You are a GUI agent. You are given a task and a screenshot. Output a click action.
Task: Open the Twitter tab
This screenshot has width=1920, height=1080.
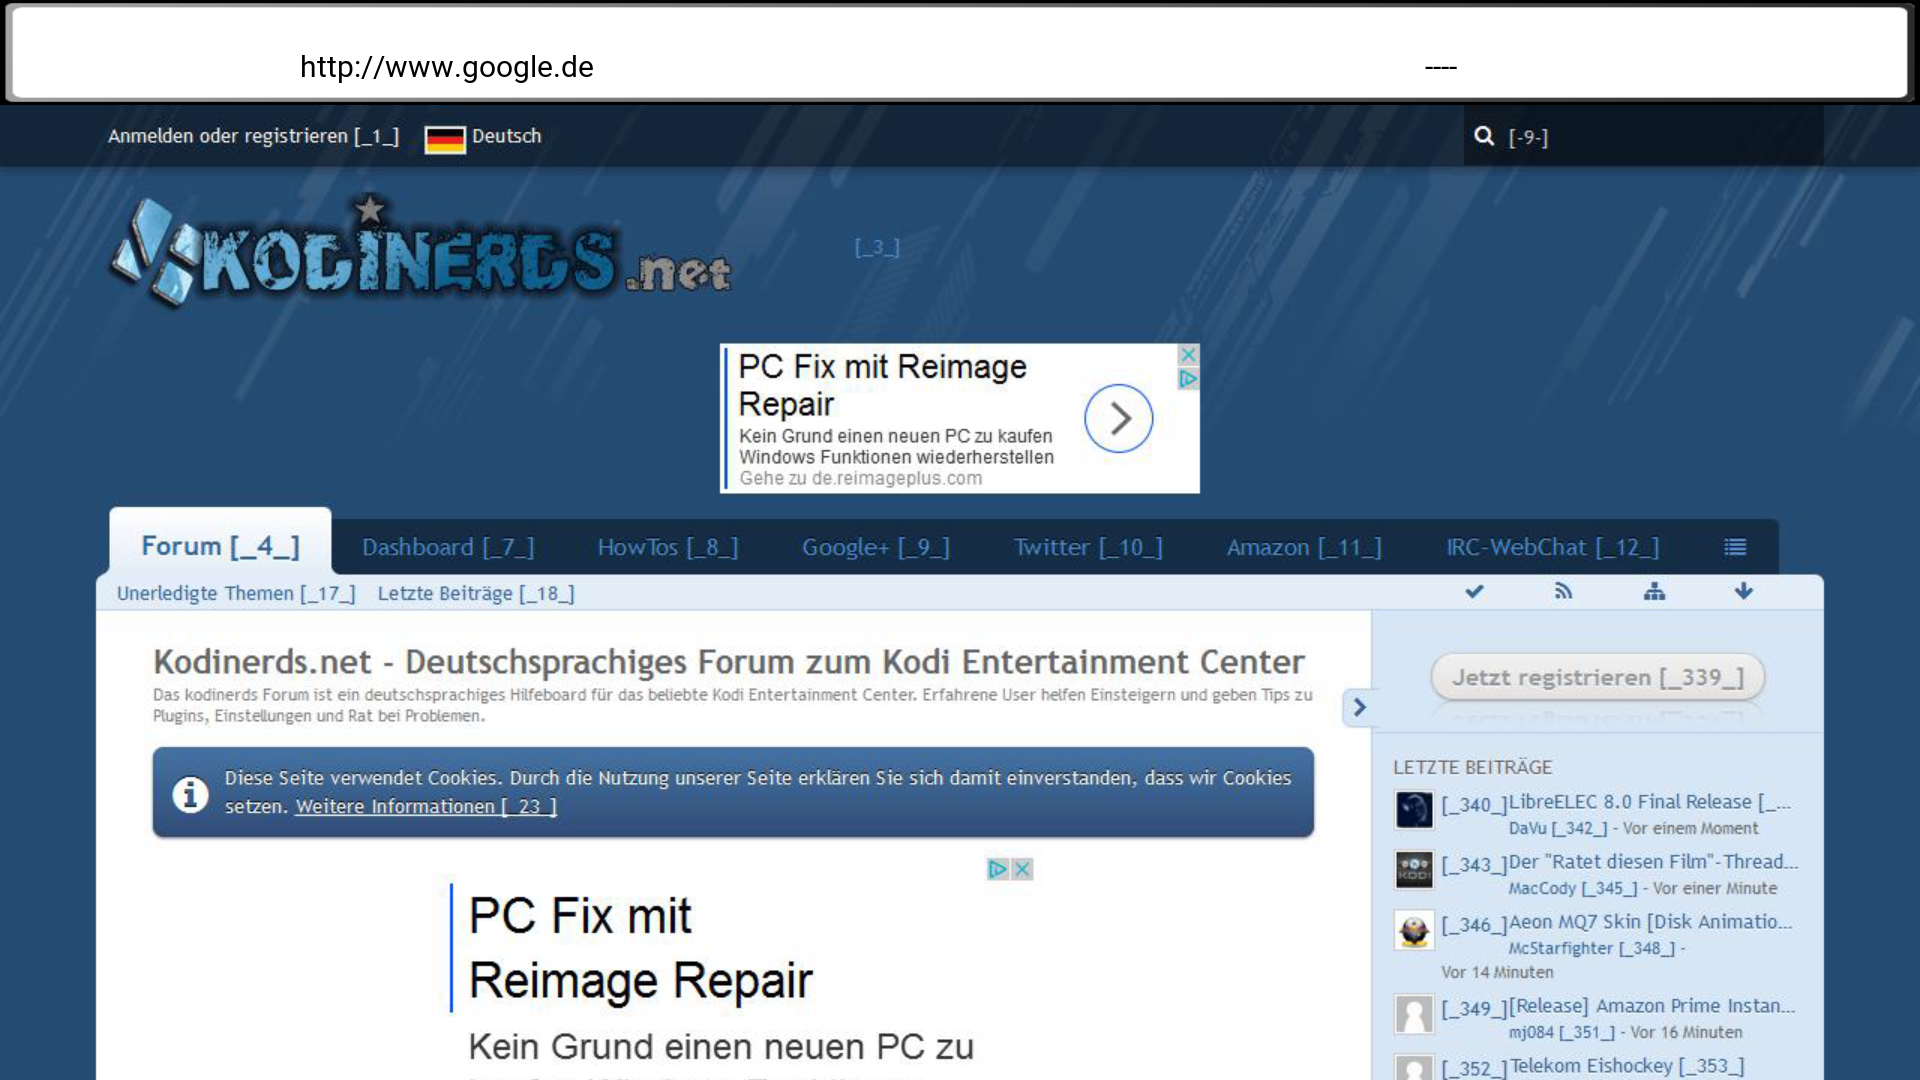tap(1088, 547)
